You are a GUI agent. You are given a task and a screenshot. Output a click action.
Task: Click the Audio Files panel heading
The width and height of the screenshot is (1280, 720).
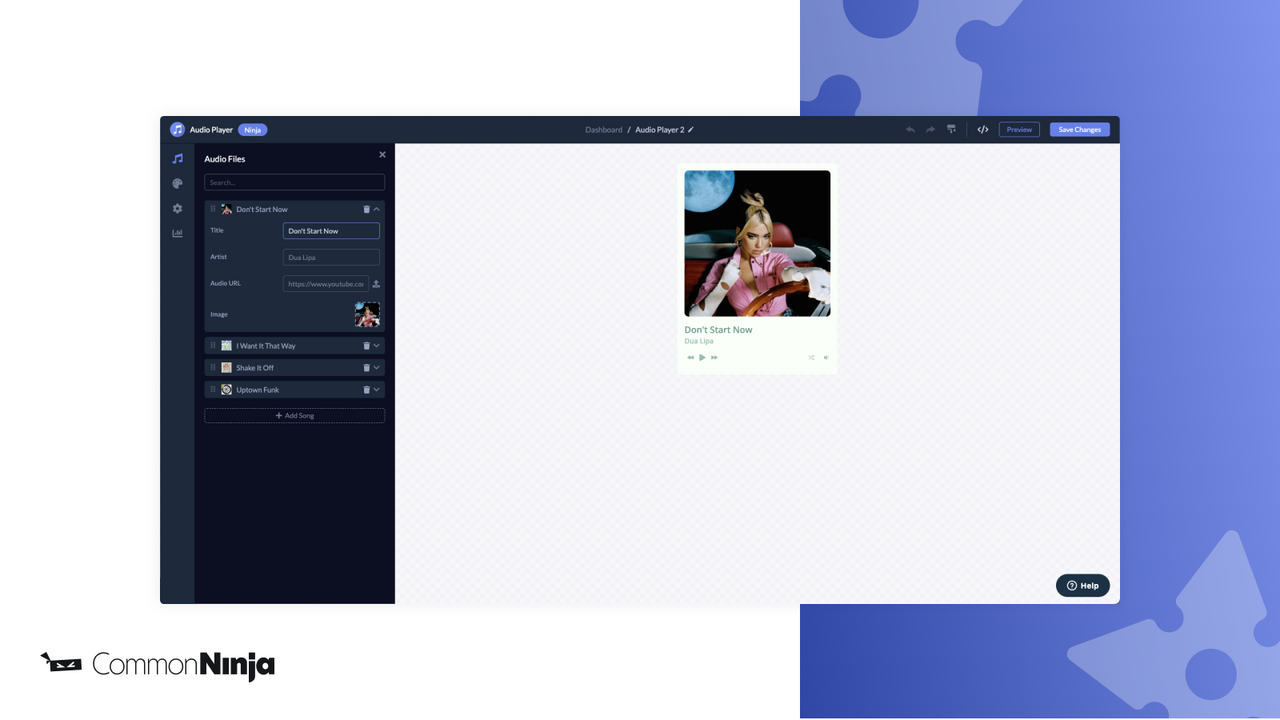[225, 159]
